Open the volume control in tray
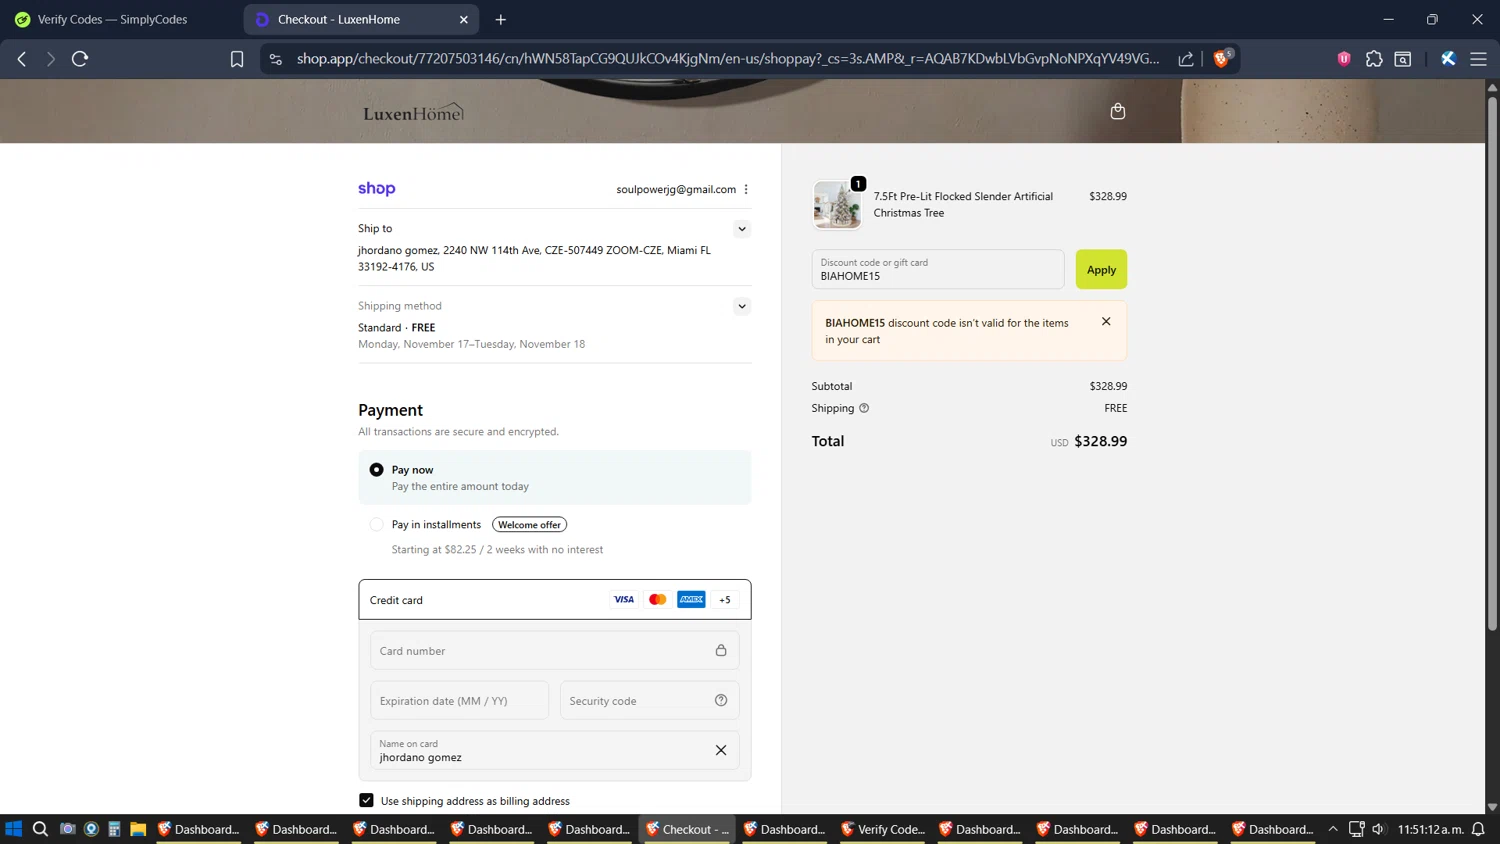The image size is (1500, 844). point(1379,829)
